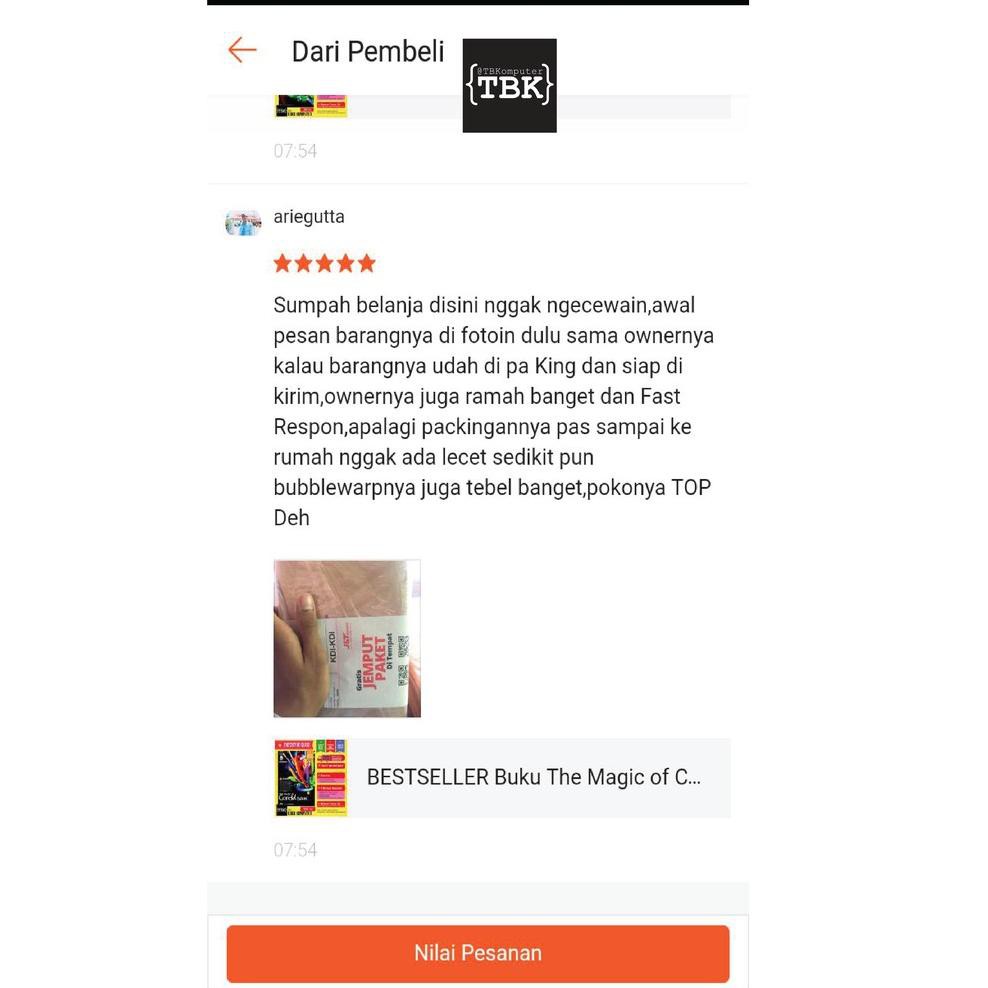Open the Magic of Corel book thumbnail
The width and height of the screenshot is (988, 988).
311,778
